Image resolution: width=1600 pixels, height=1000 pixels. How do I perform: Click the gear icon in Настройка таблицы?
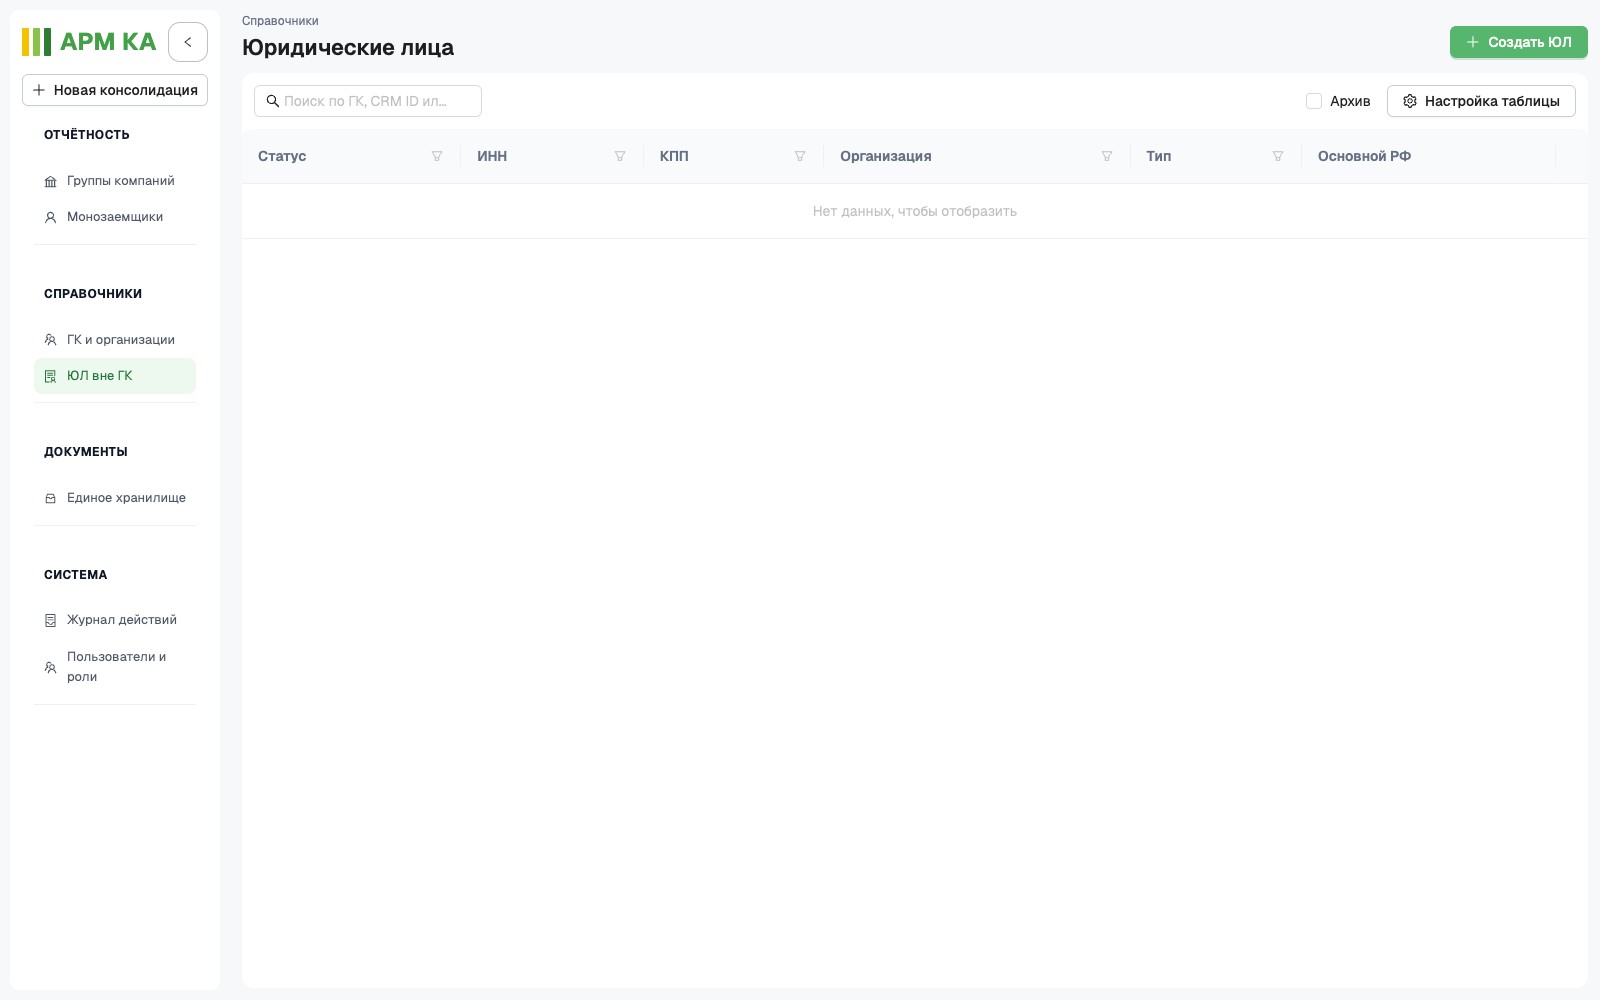point(1410,101)
